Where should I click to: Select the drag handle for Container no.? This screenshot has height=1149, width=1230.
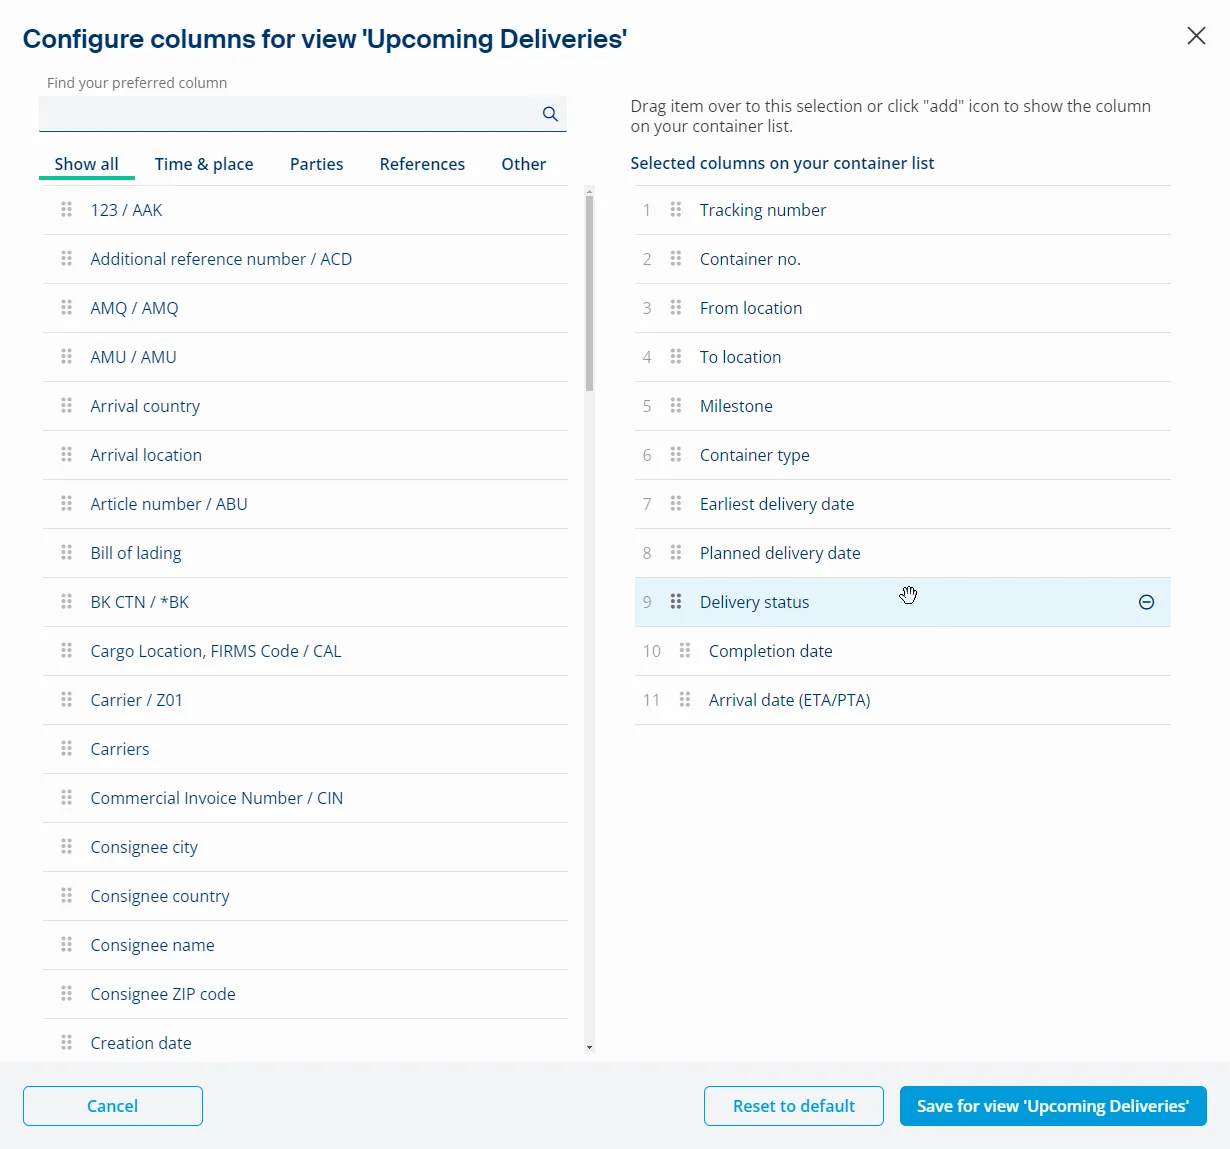click(676, 259)
